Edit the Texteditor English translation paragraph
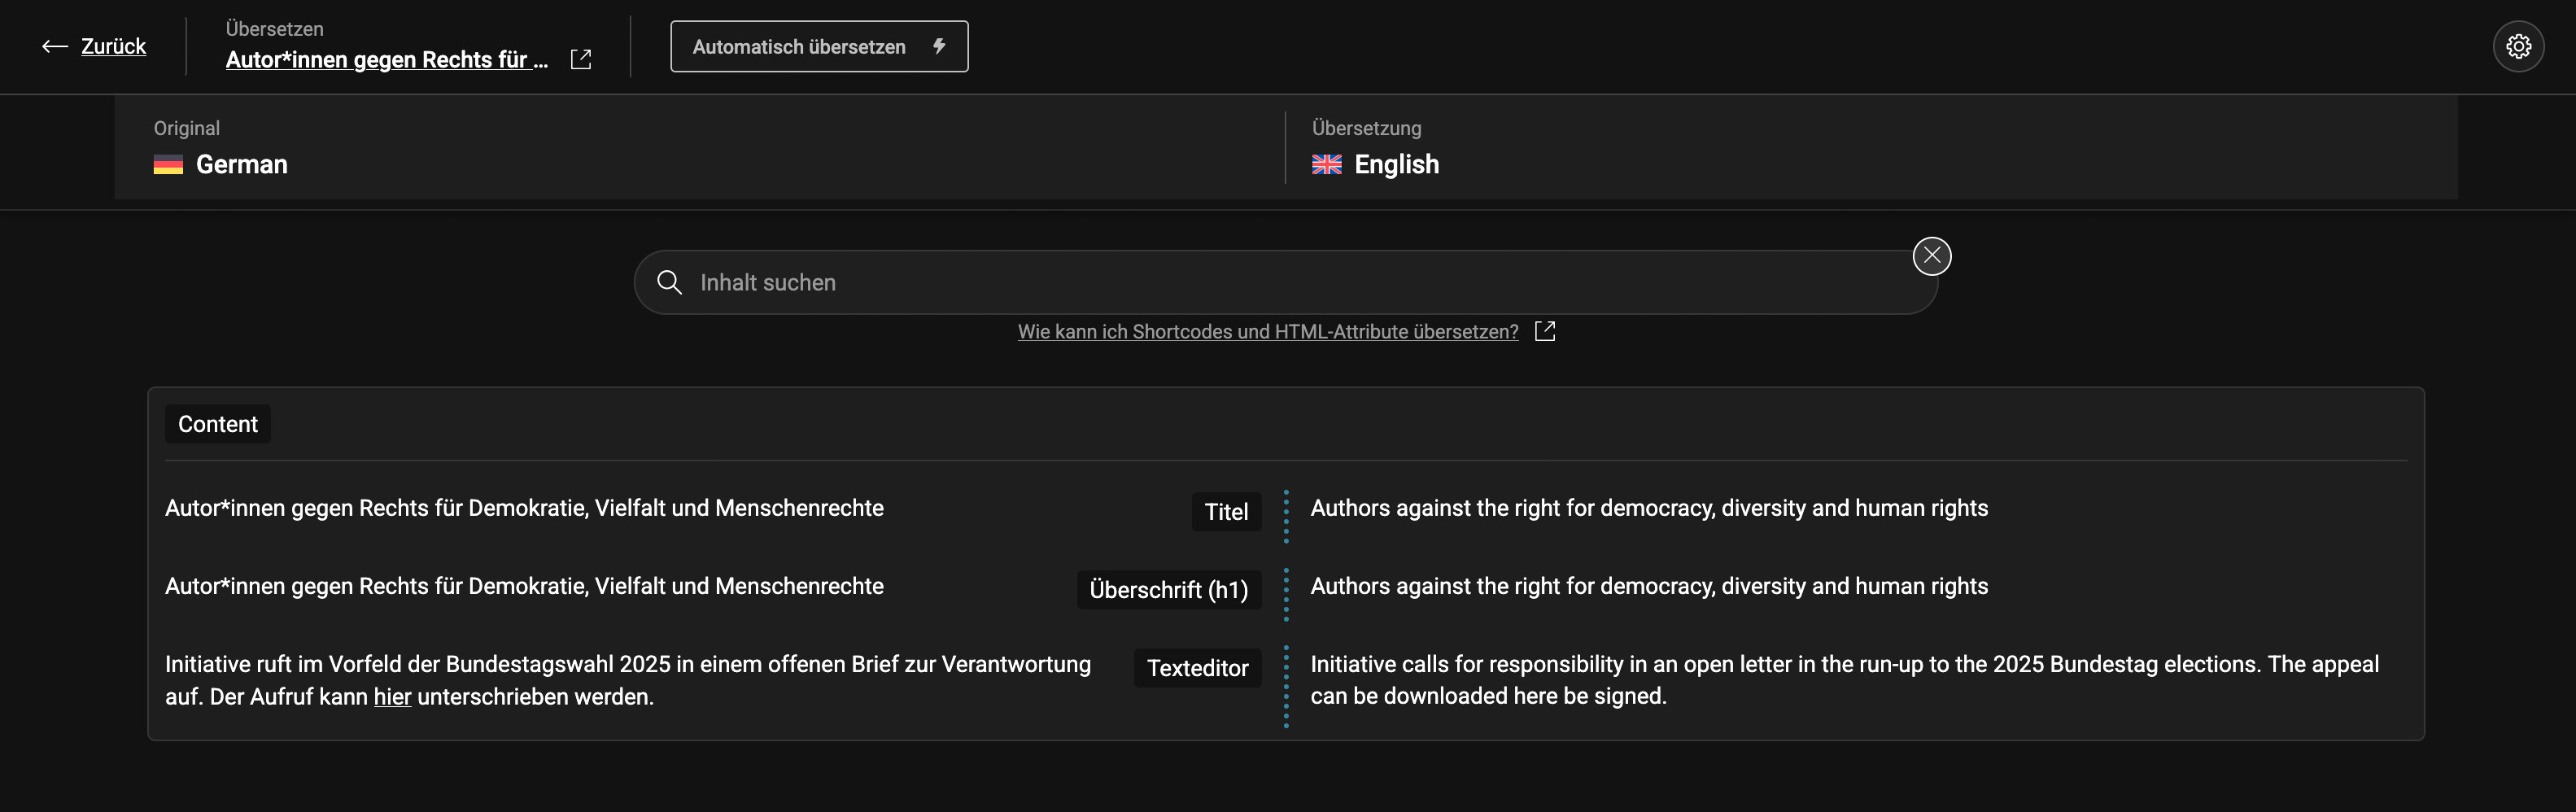 click(x=1843, y=680)
